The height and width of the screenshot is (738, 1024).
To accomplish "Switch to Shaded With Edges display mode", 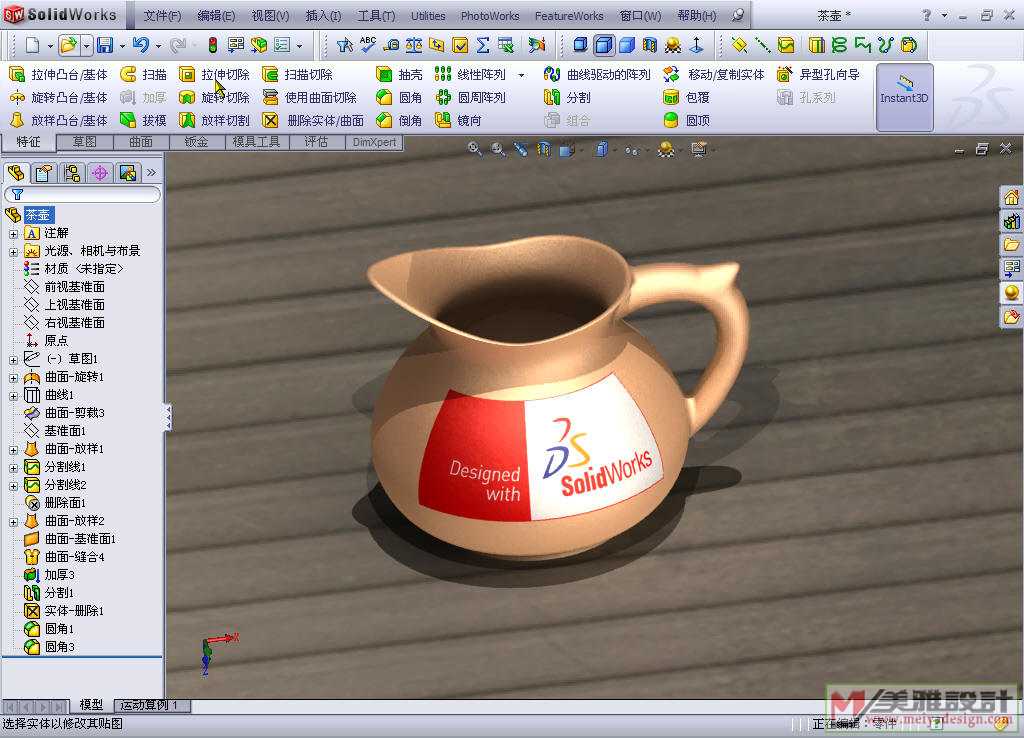I will 605,44.
